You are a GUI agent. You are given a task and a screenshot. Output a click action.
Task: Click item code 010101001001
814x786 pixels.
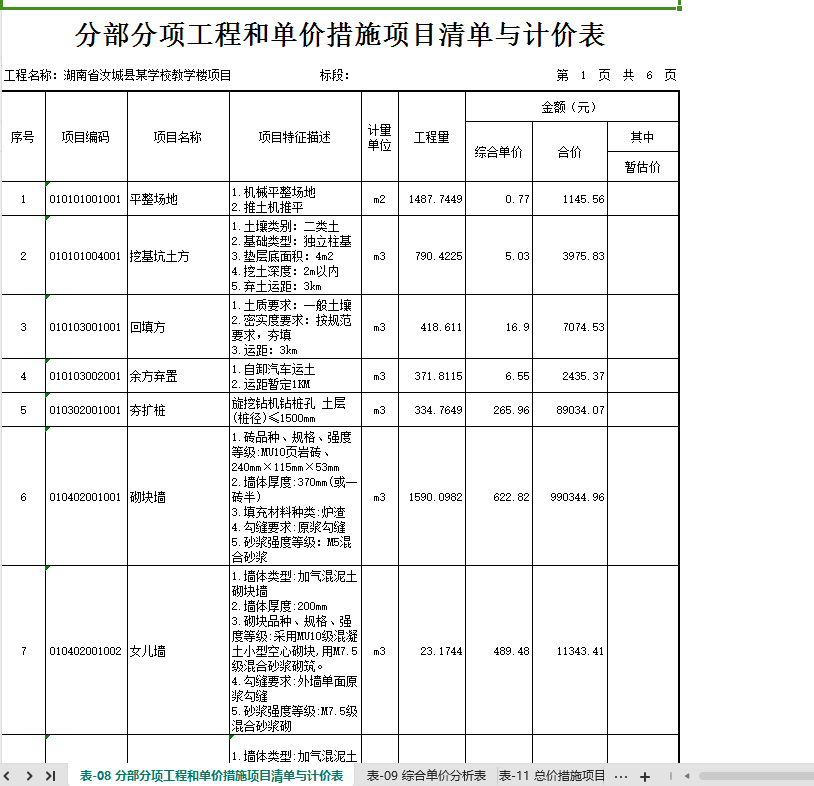coord(86,199)
